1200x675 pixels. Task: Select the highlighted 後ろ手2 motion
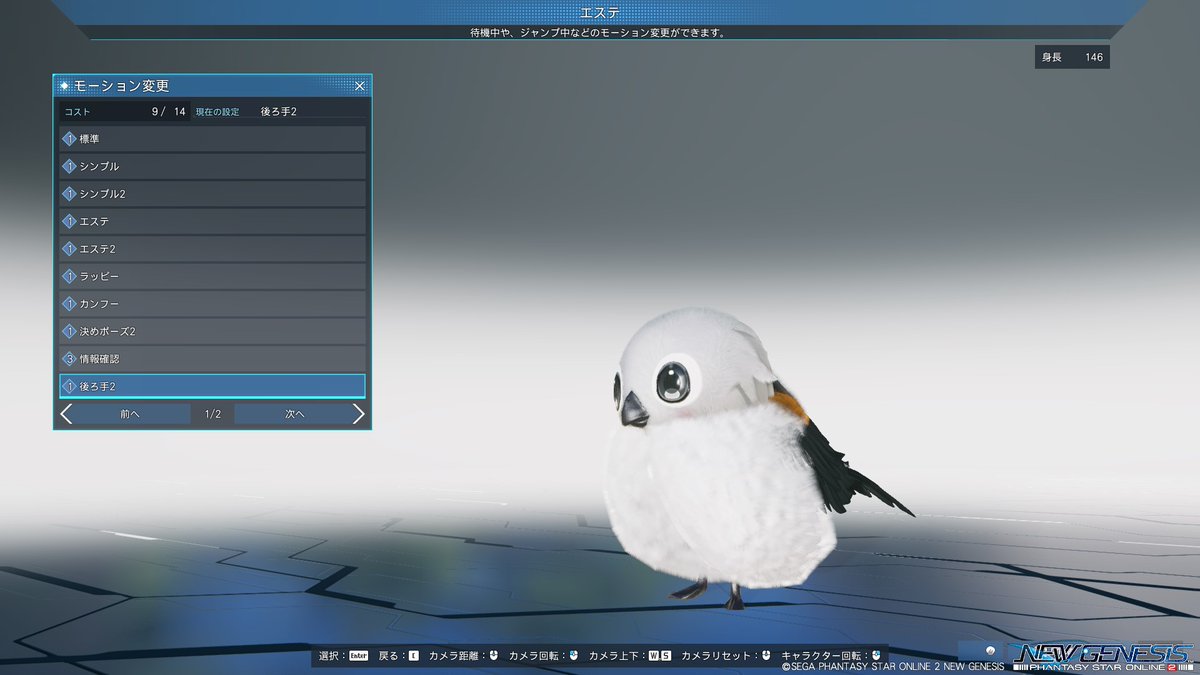coord(212,386)
